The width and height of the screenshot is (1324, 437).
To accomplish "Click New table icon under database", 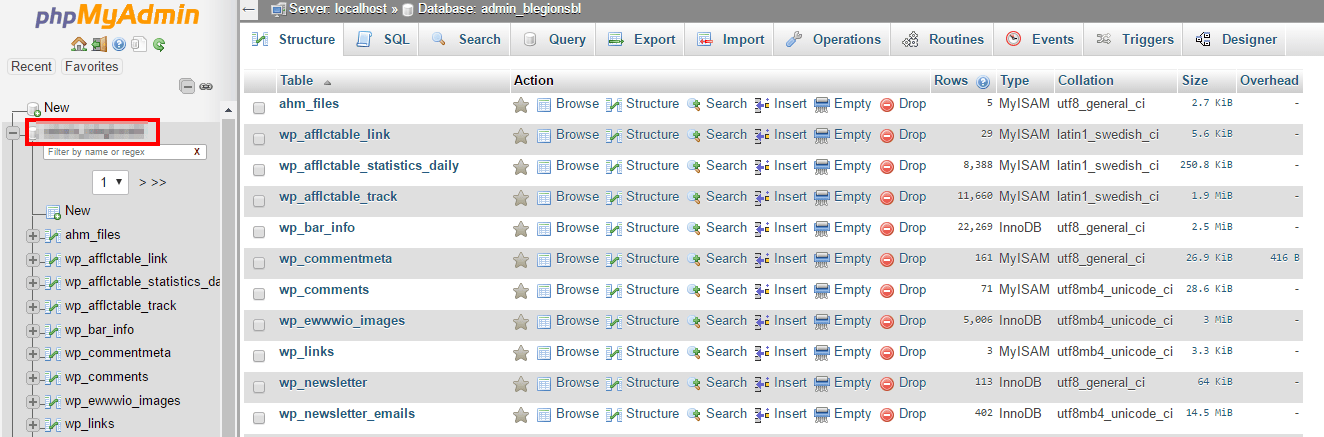I will (54, 211).
